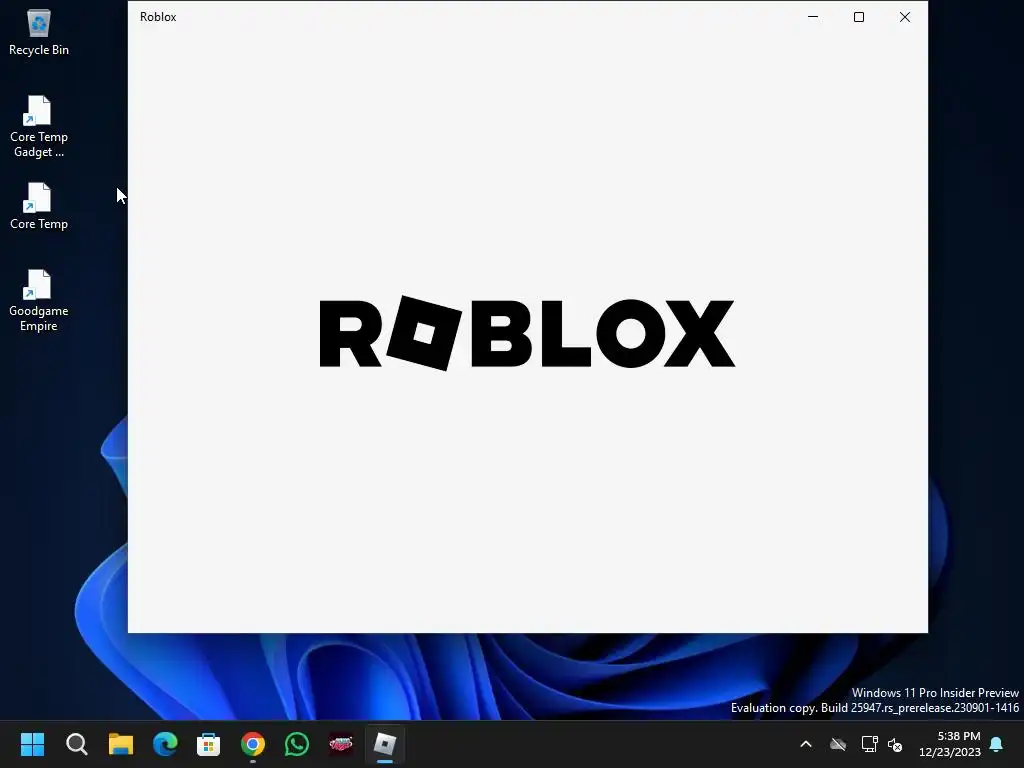Click the OneDrive cloud tray icon
The image size is (1024, 768).
(838, 744)
